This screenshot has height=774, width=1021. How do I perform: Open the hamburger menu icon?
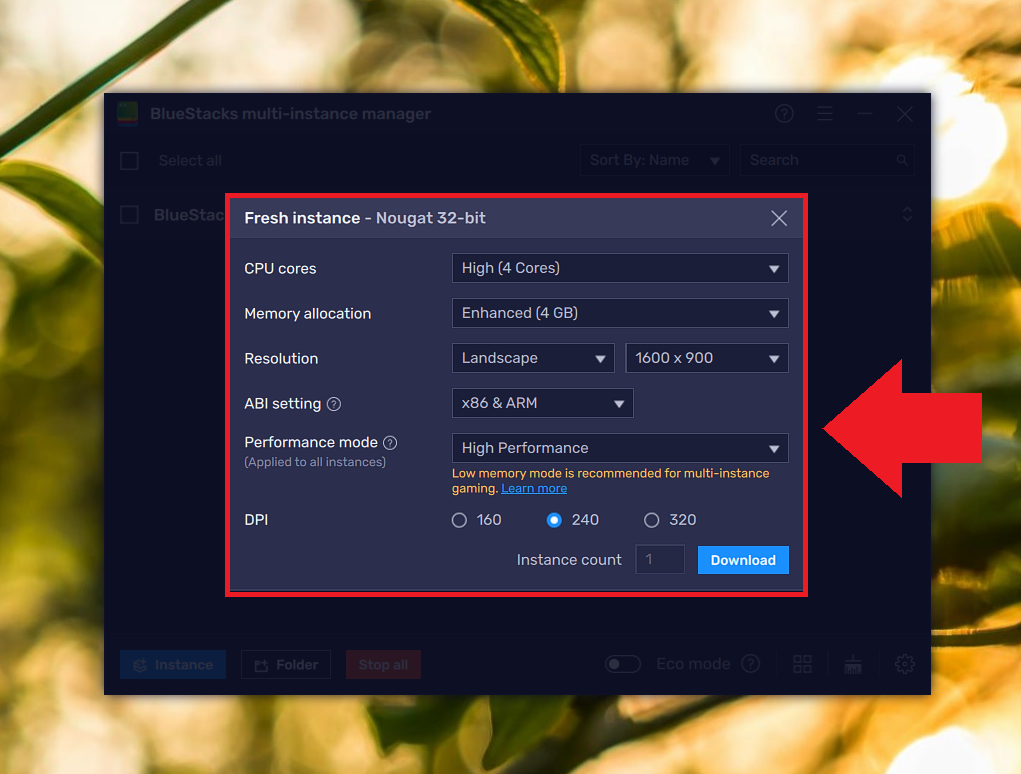[825, 114]
